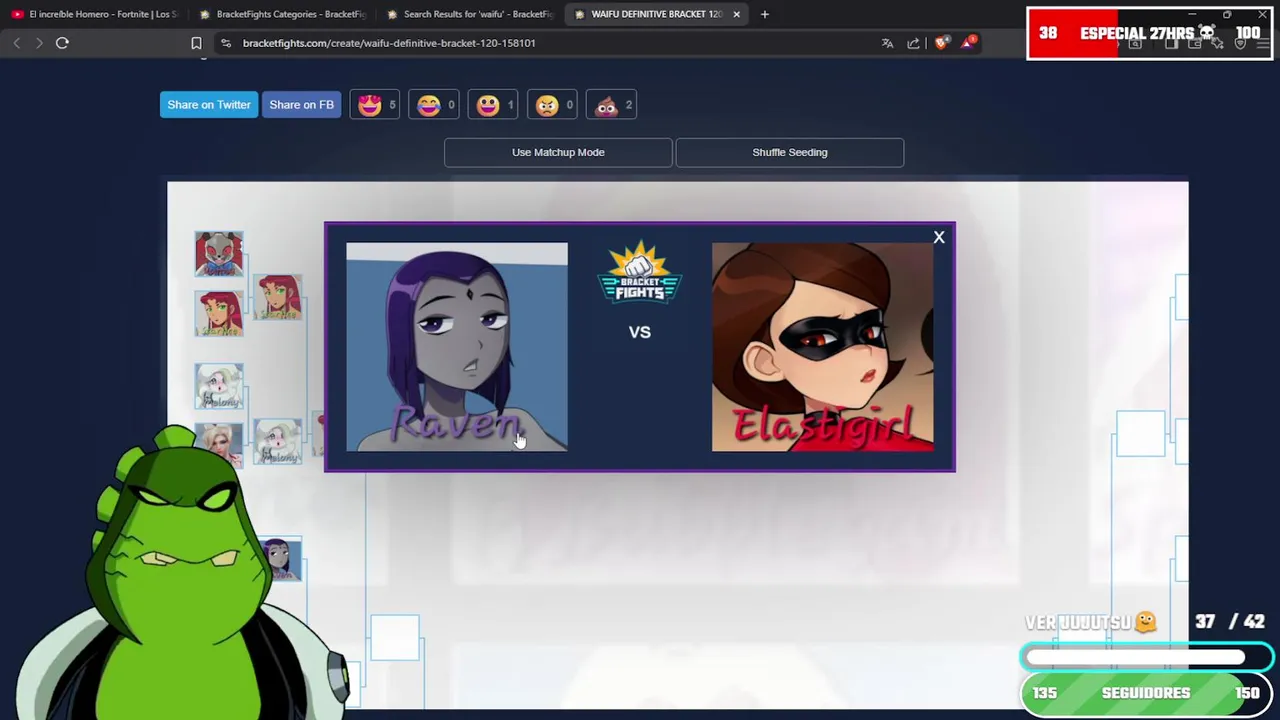React with laughing emoji
Viewport: 1280px width, 720px height.
434,105
